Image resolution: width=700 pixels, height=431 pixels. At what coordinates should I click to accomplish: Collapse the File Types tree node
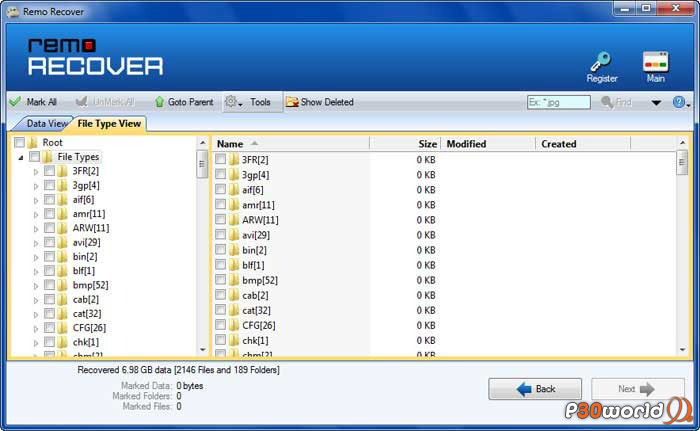[x=21, y=157]
